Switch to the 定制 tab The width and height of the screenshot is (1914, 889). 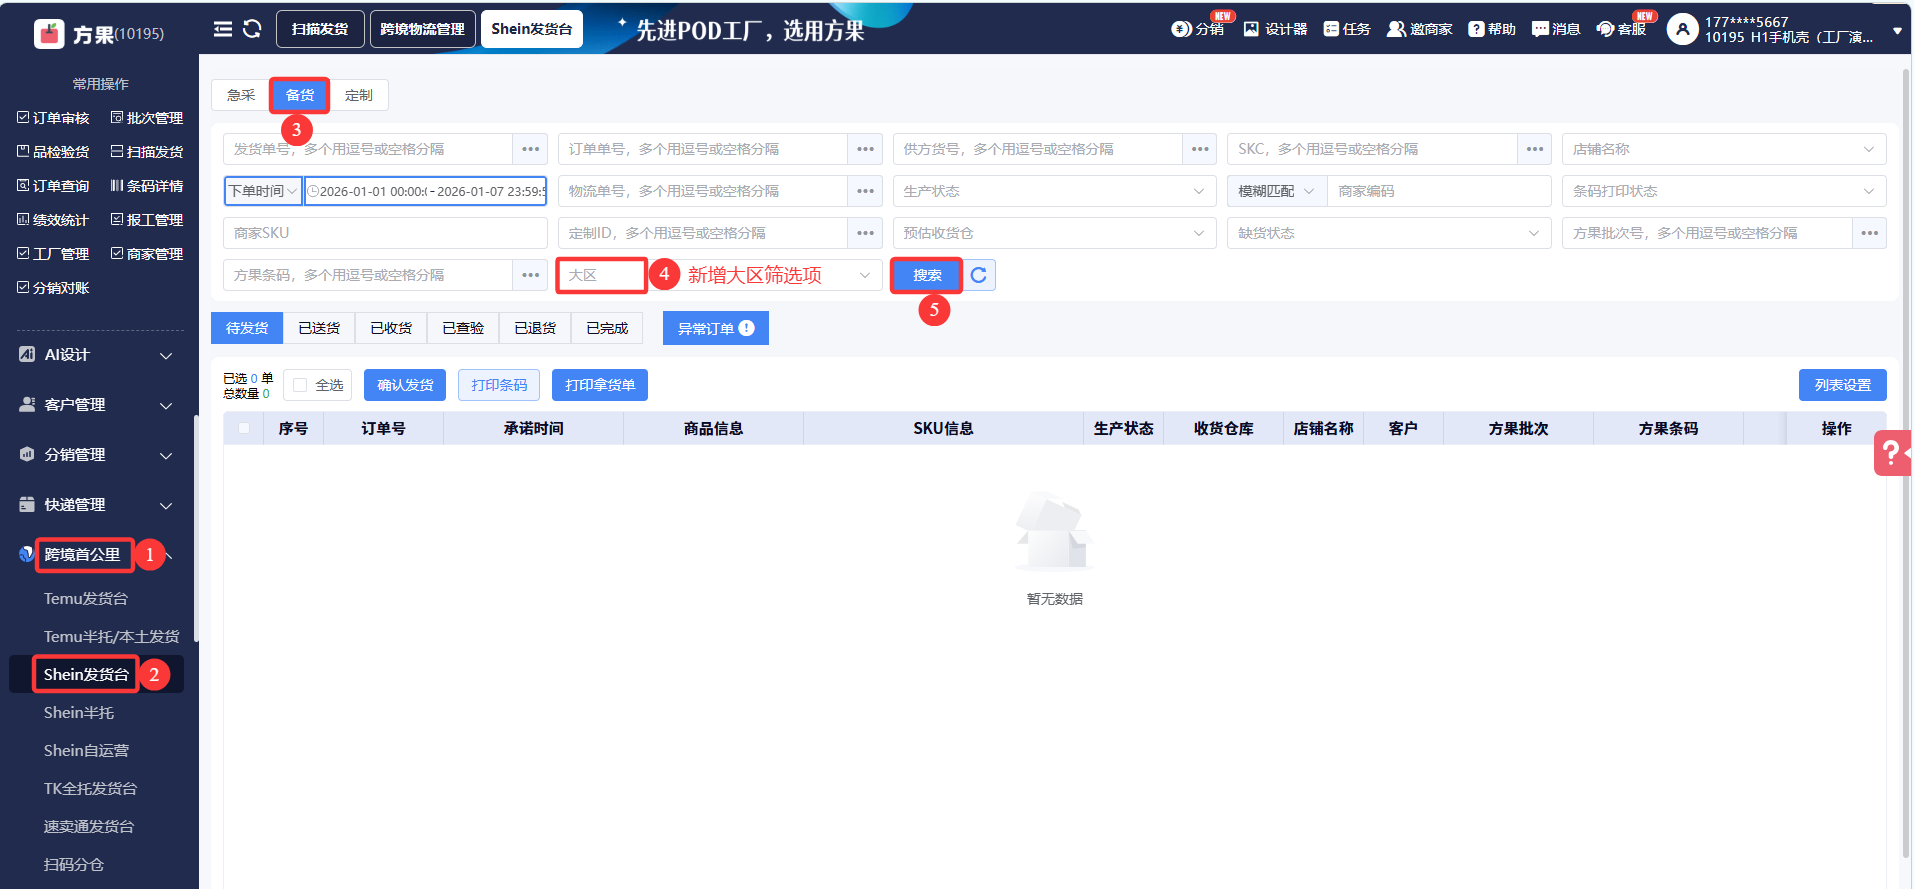pyautogui.click(x=359, y=95)
